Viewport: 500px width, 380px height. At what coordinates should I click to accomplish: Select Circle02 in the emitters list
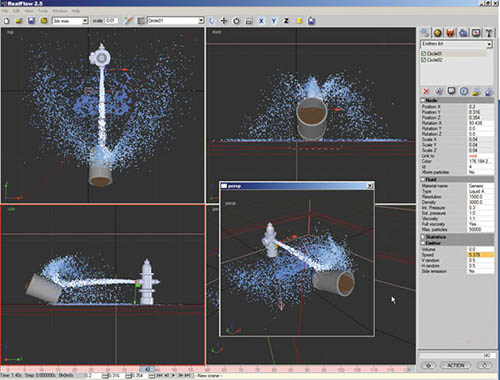tap(435, 60)
